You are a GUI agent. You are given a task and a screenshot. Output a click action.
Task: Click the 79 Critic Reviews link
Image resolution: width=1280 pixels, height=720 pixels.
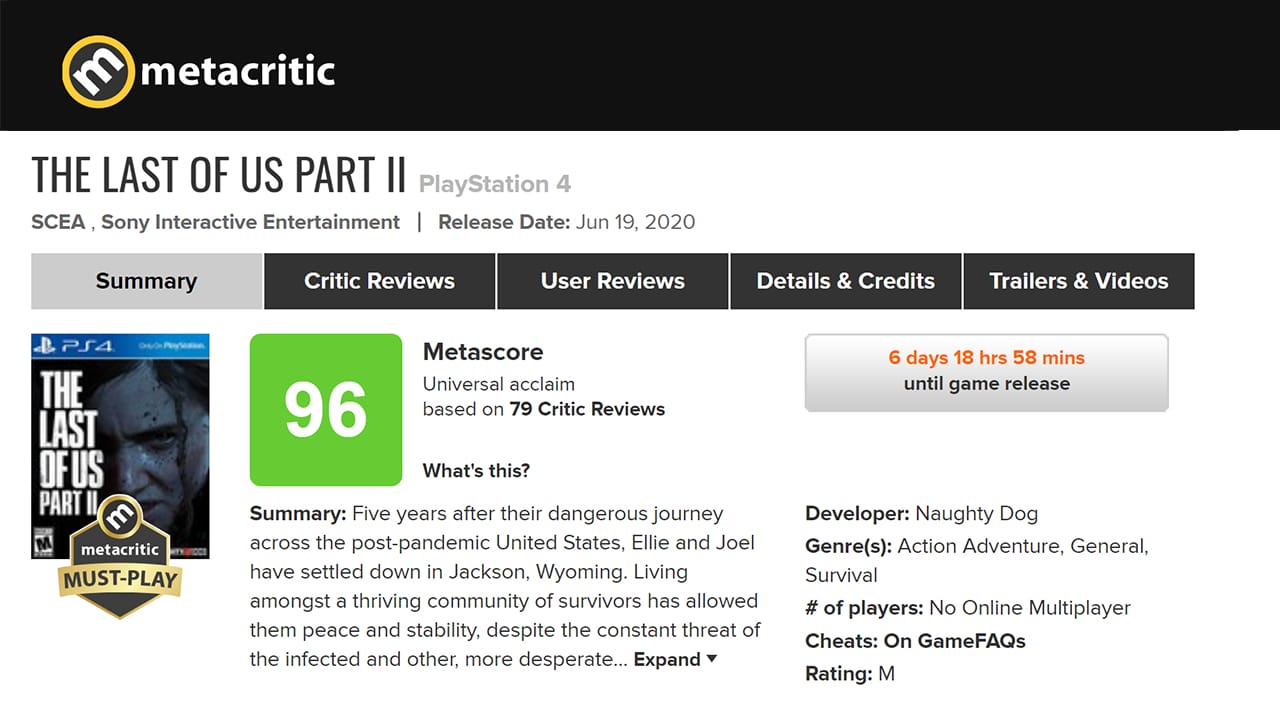click(x=587, y=409)
